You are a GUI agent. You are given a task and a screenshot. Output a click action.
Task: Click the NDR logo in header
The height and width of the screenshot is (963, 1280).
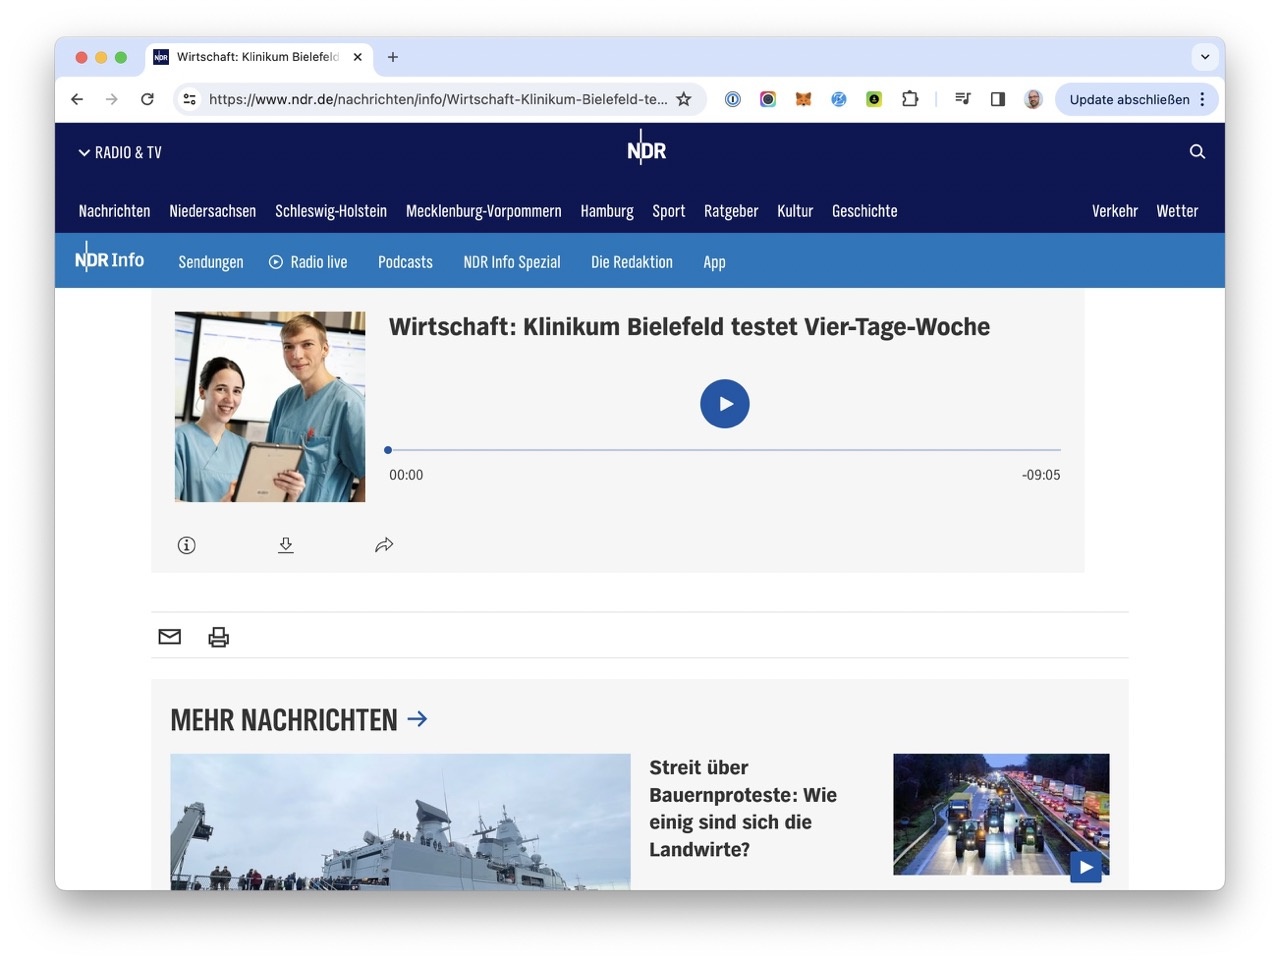[646, 149]
